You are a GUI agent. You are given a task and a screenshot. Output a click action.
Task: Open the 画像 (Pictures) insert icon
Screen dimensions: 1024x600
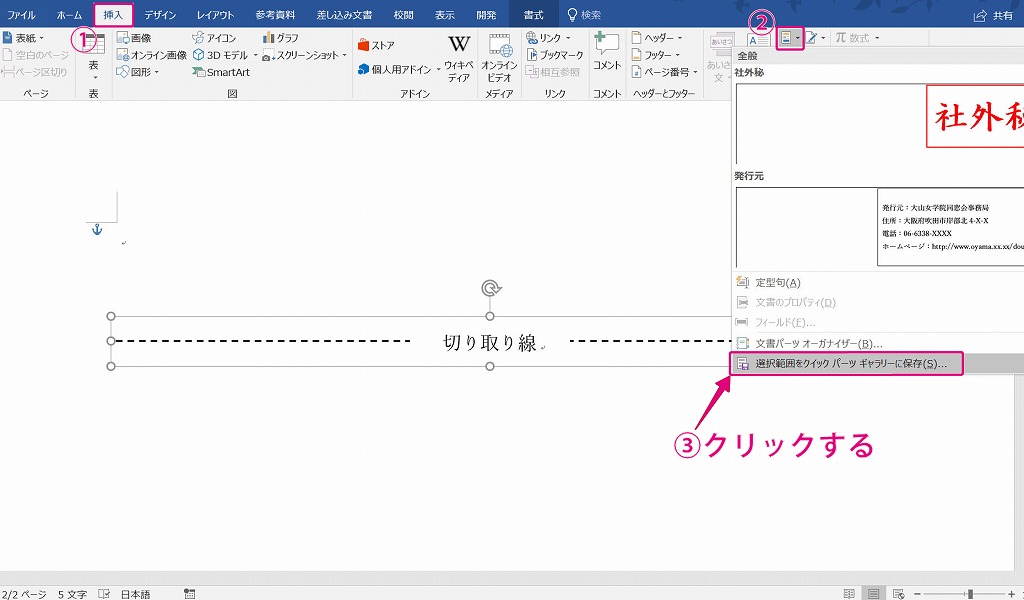[x=135, y=38]
